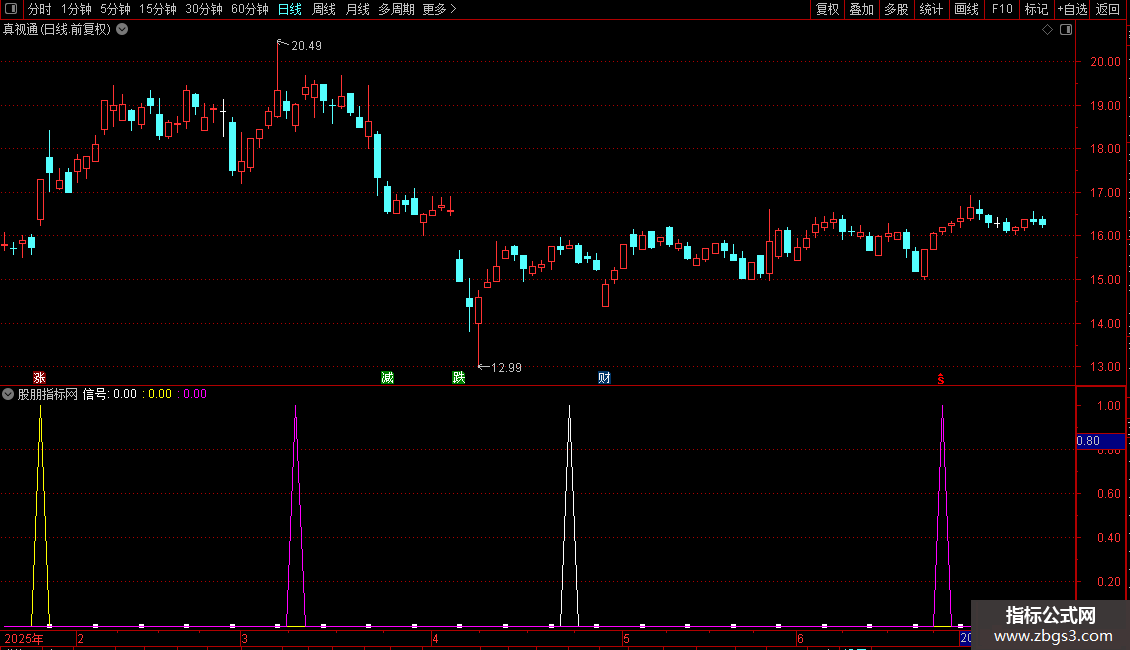The image size is (1130, 650).
Task: Click the 标记 mark button
Action: (x=1036, y=9)
